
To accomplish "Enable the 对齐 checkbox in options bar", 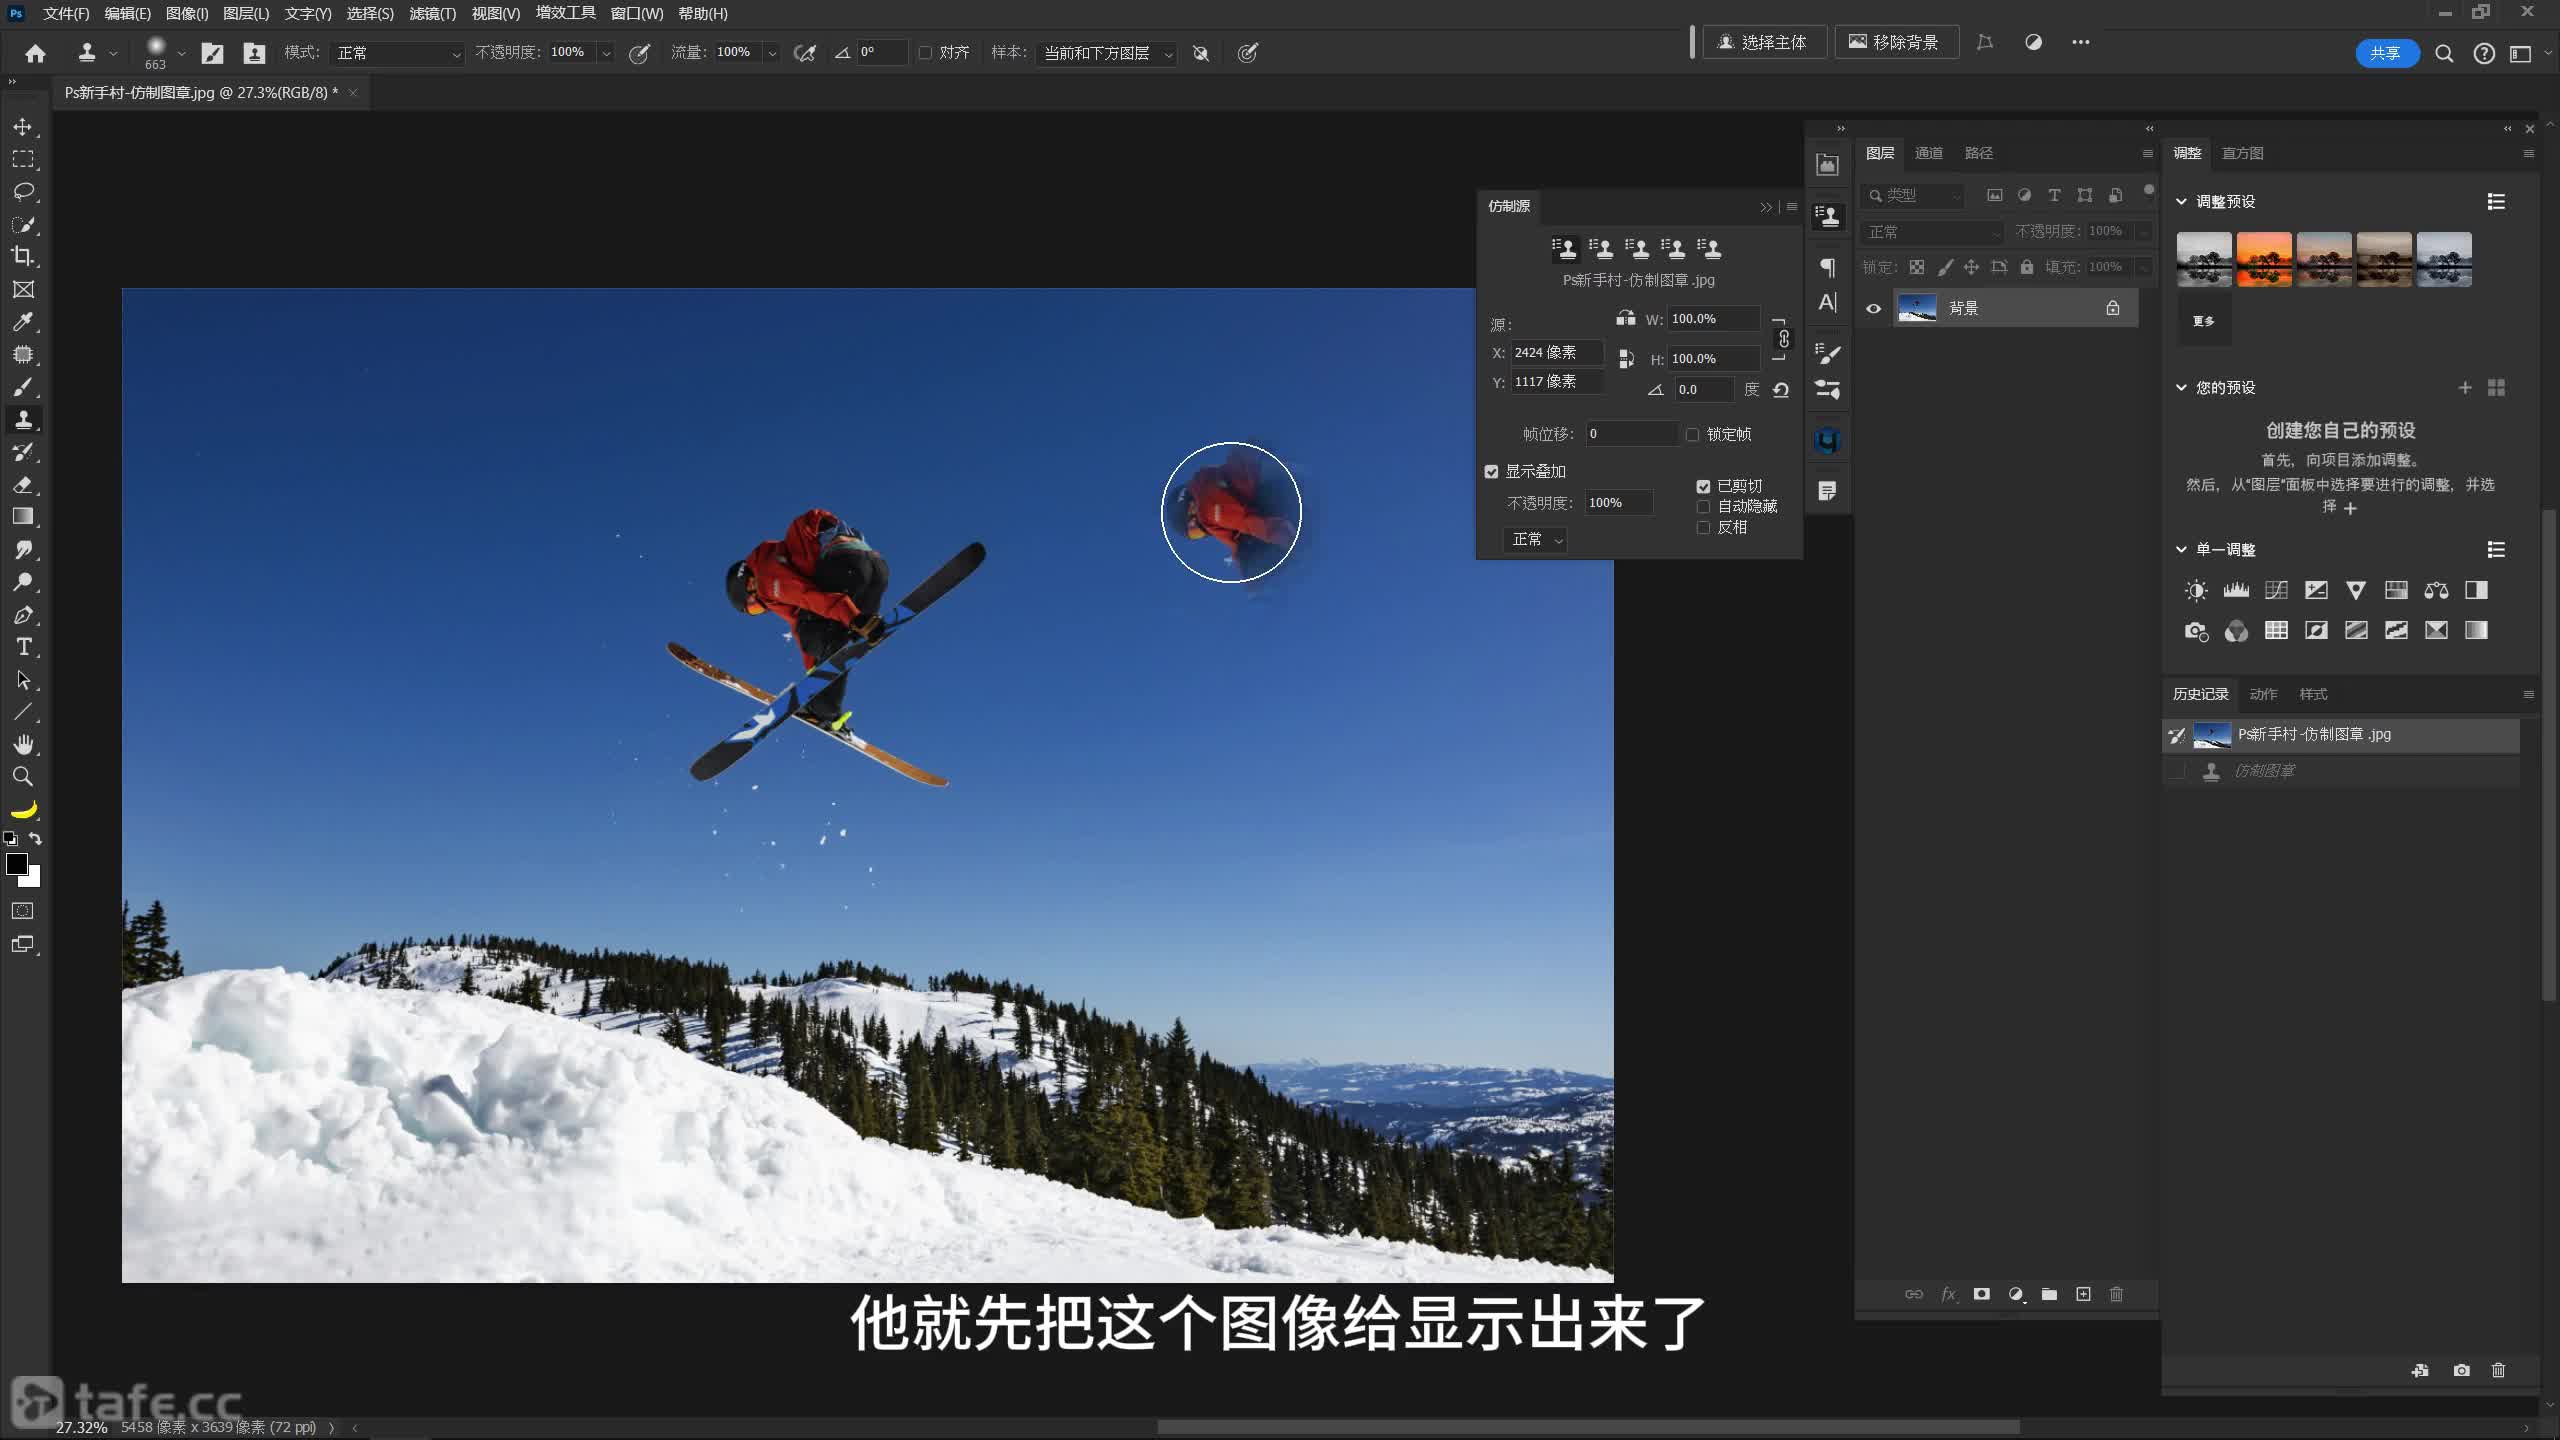I will pyautogui.click(x=925, y=52).
